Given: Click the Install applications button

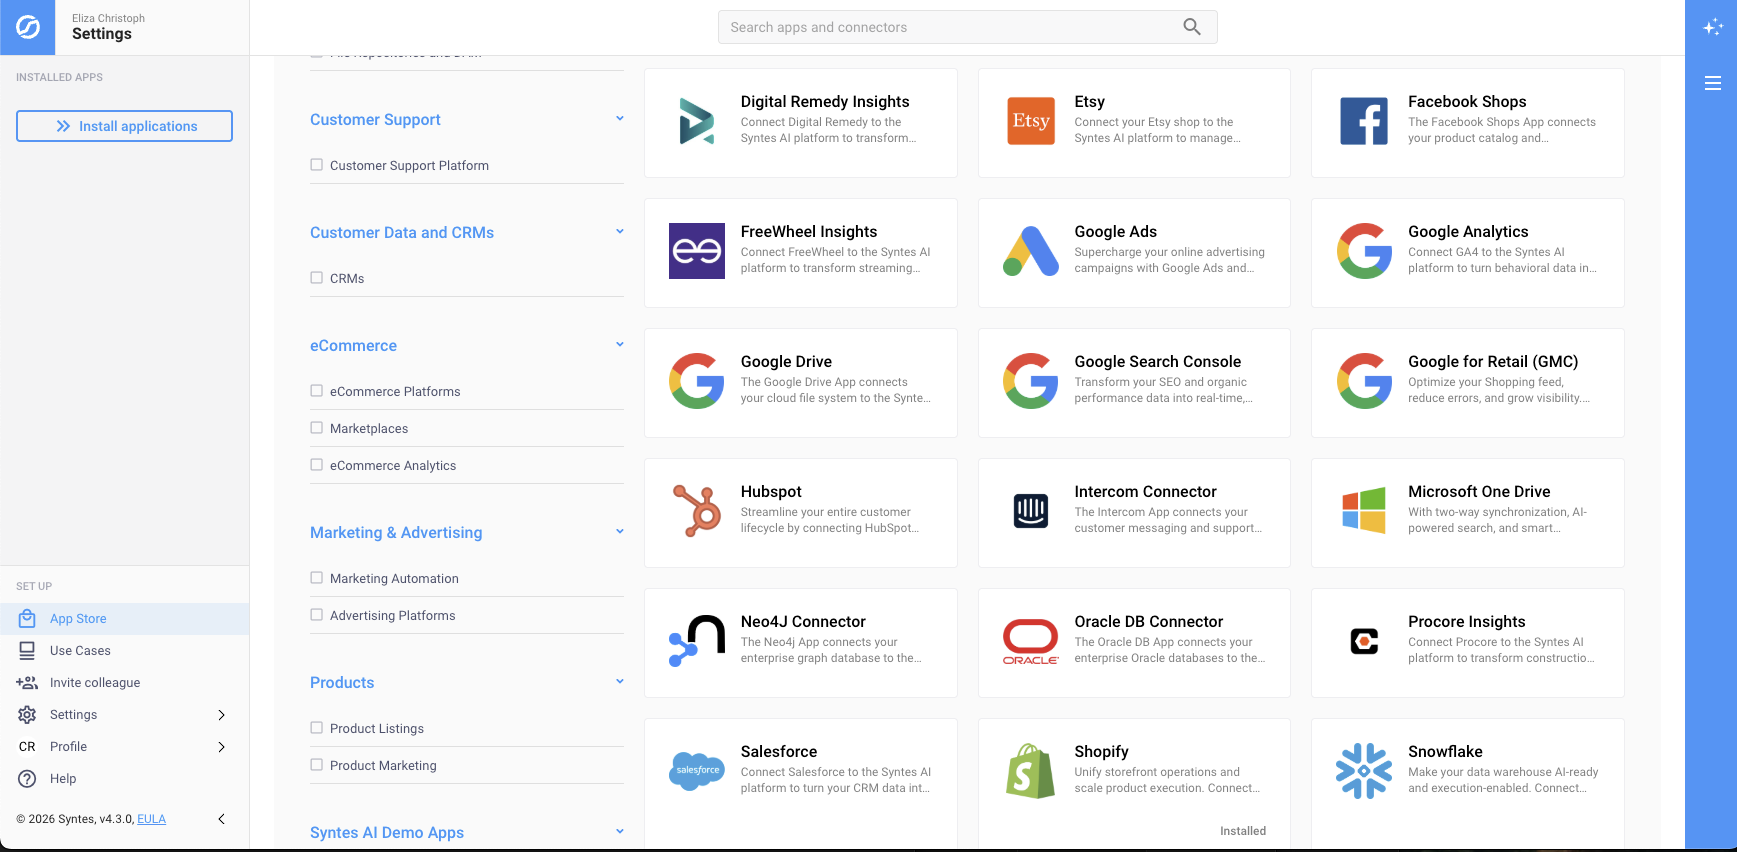Looking at the screenshot, I should click(124, 126).
